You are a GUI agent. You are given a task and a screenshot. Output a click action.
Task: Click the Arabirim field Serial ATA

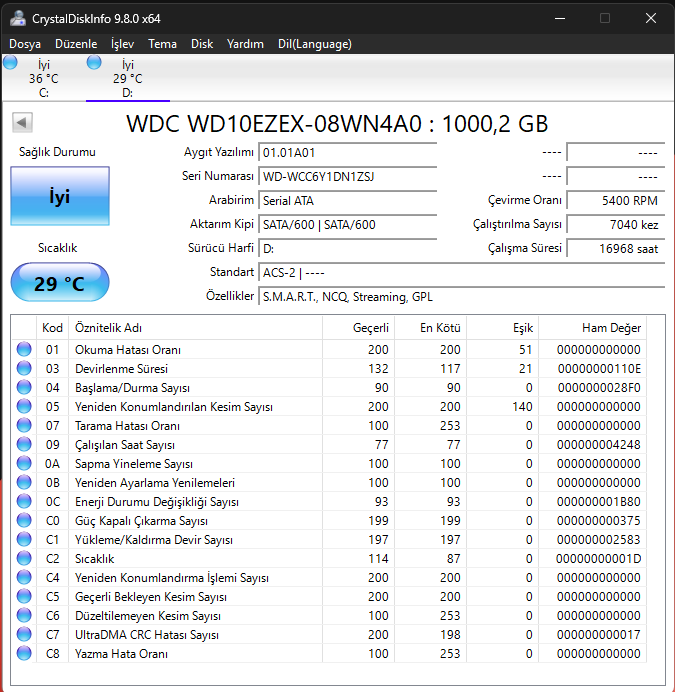[347, 200]
